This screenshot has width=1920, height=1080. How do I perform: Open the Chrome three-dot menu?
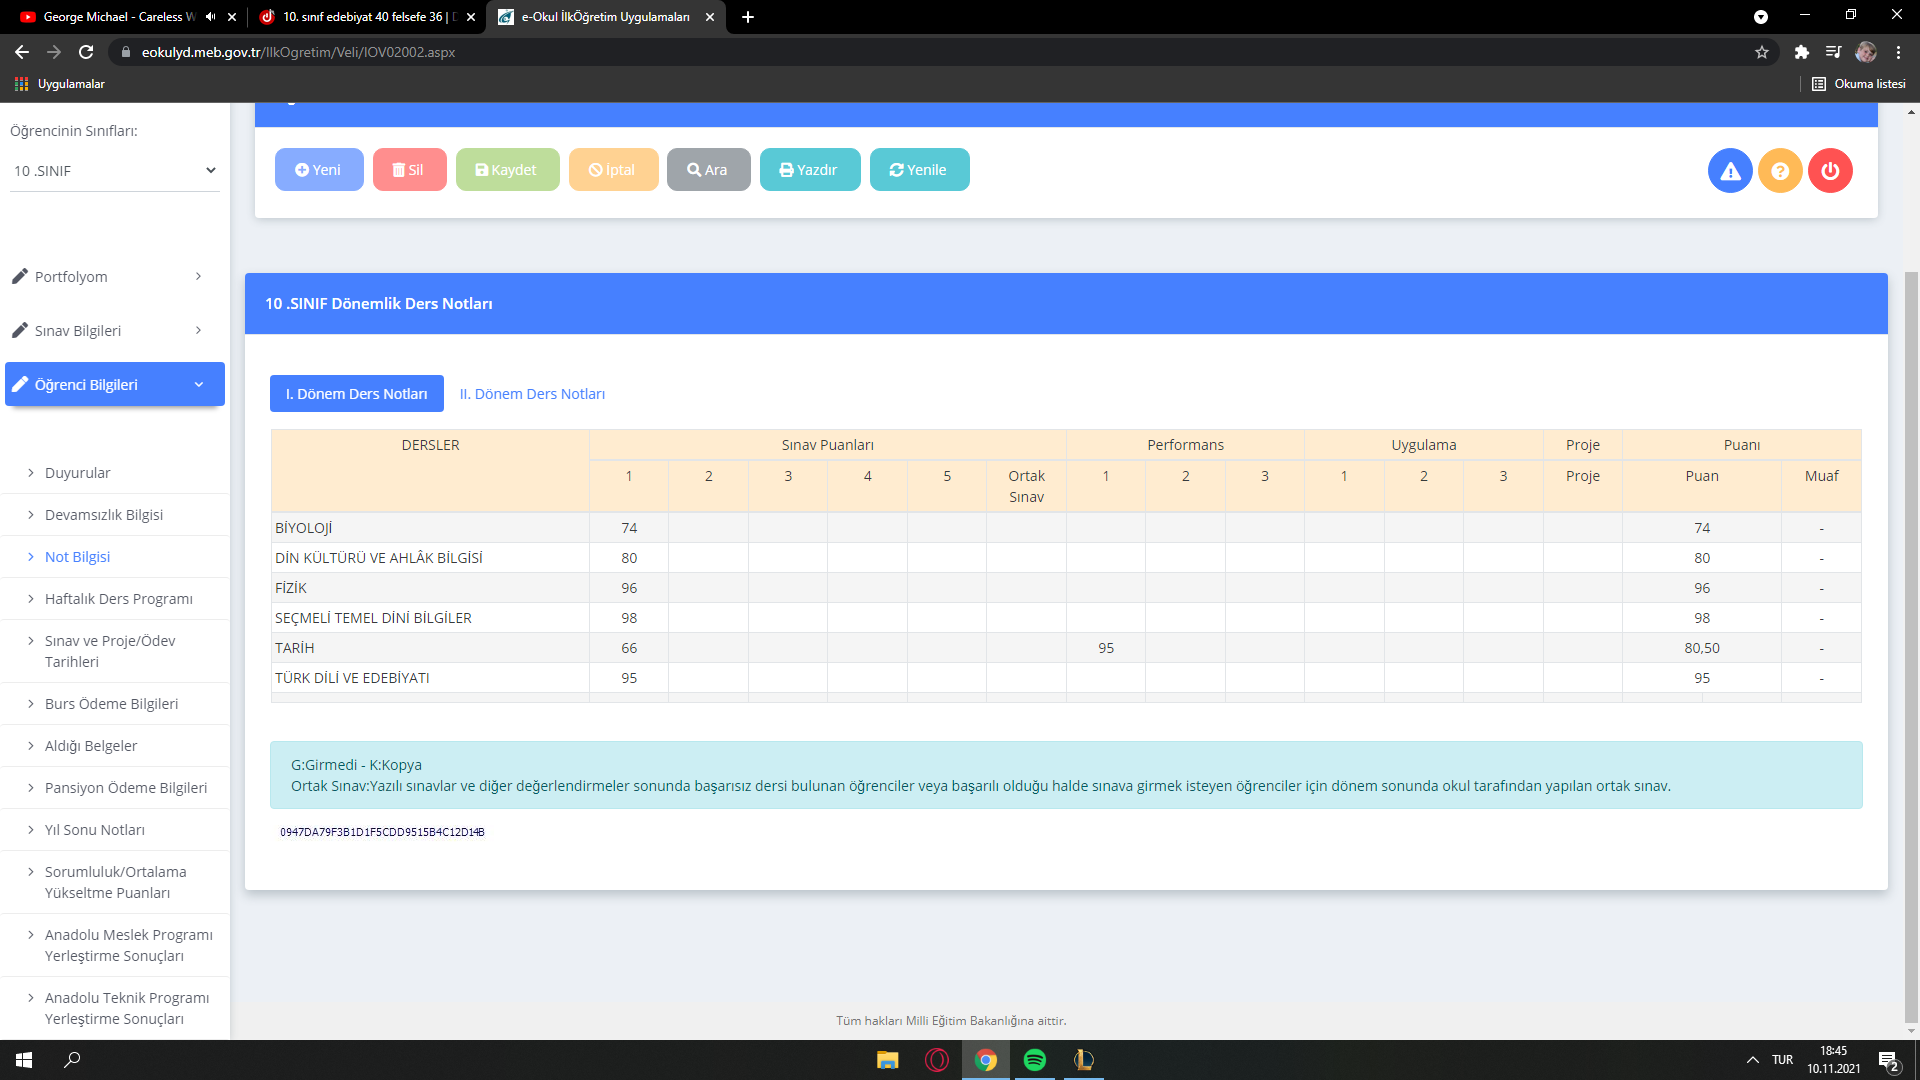[1898, 52]
